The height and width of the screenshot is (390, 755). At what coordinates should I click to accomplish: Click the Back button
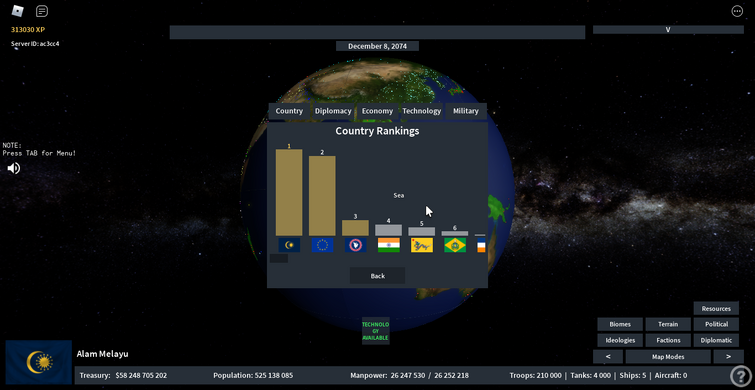tap(378, 276)
